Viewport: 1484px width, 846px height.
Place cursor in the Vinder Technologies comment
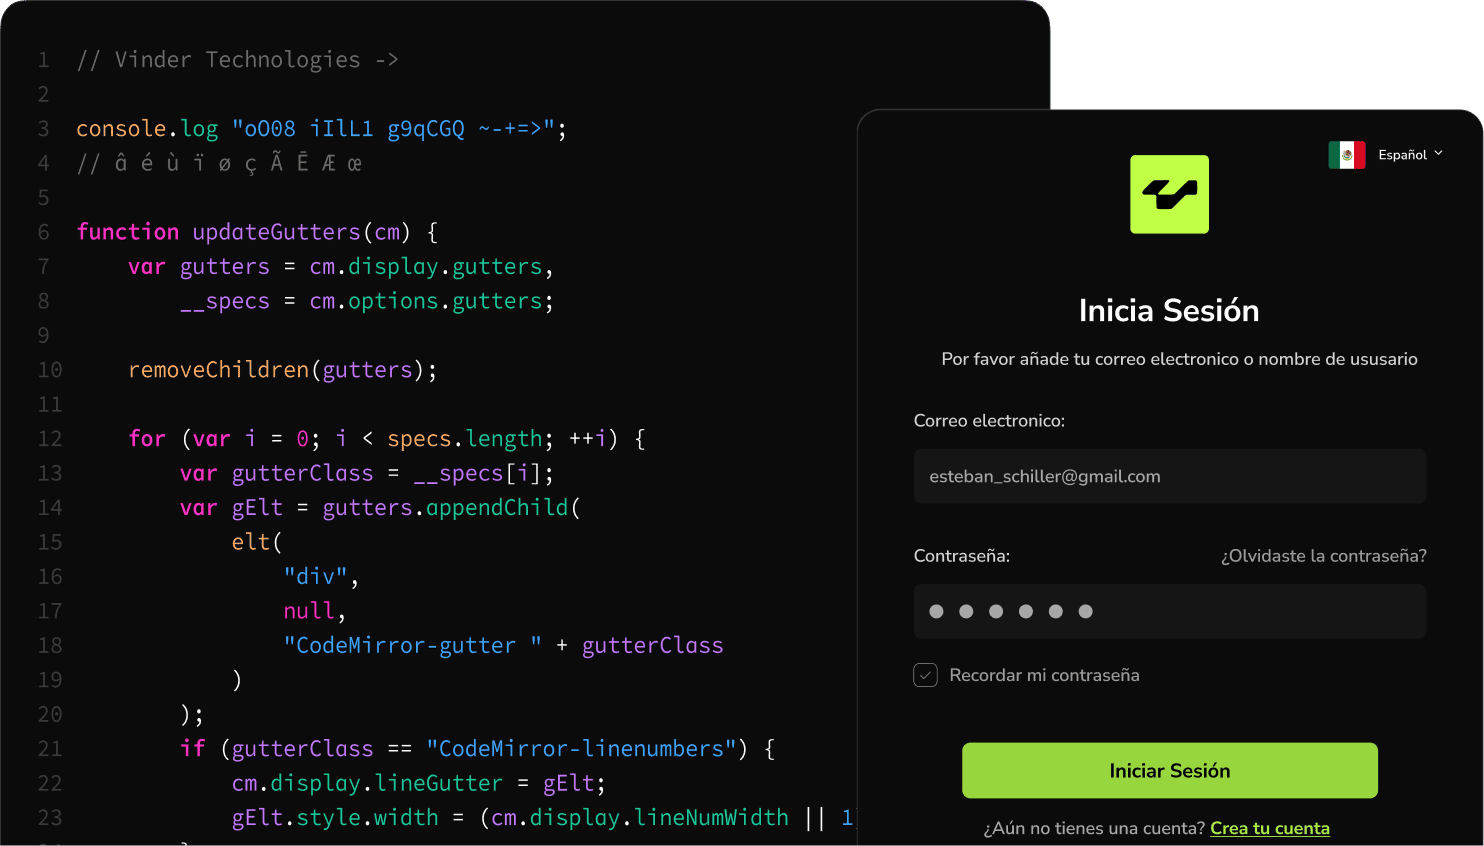coord(237,60)
